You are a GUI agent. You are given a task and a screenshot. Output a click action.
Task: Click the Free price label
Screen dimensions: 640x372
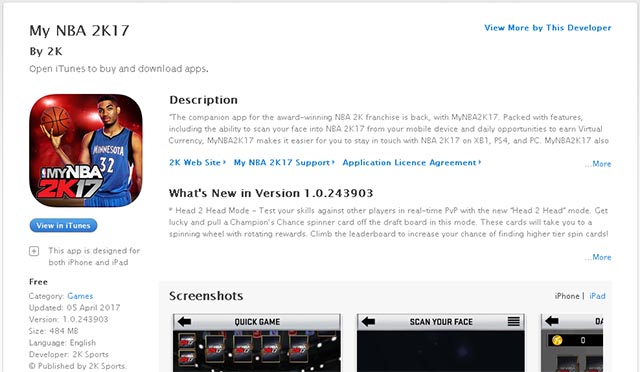tap(38, 282)
